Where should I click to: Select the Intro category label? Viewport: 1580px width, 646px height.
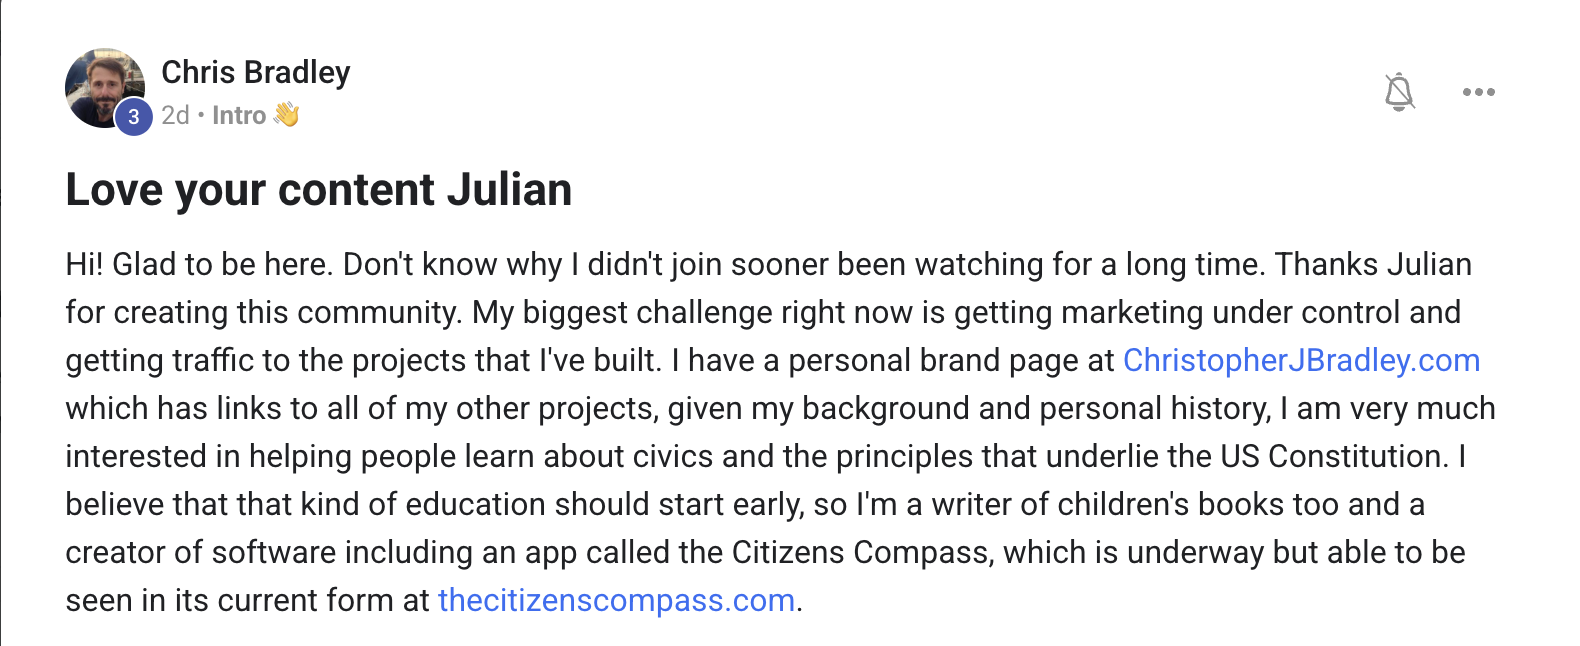pyautogui.click(x=239, y=115)
